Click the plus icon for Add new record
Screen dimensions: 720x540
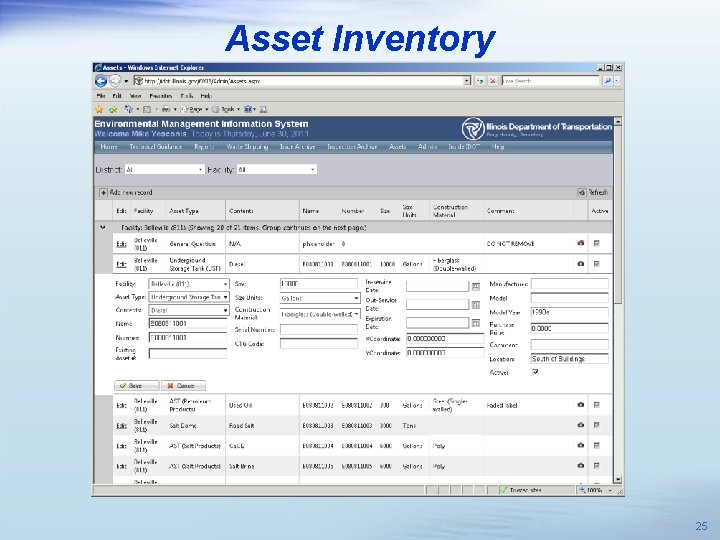(x=103, y=192)
